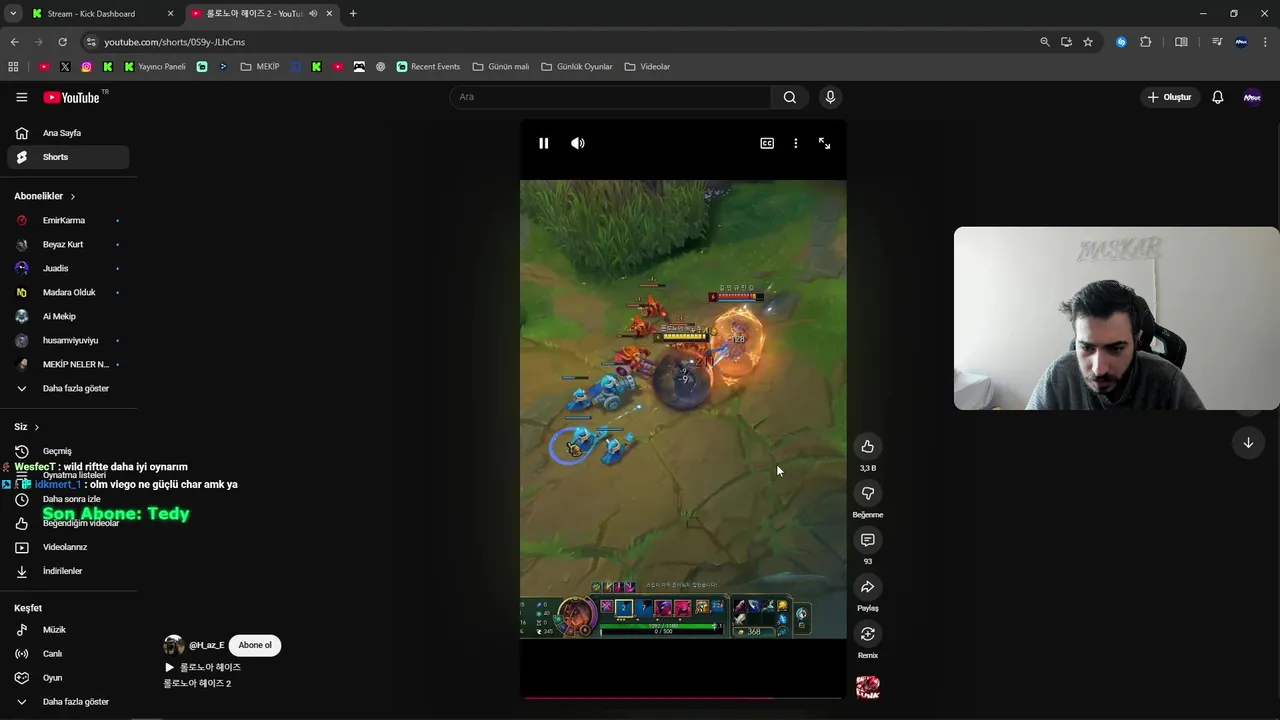1280x720 pixels.
Task: Click the Oluştur create button
Action: click(1170, 97)
